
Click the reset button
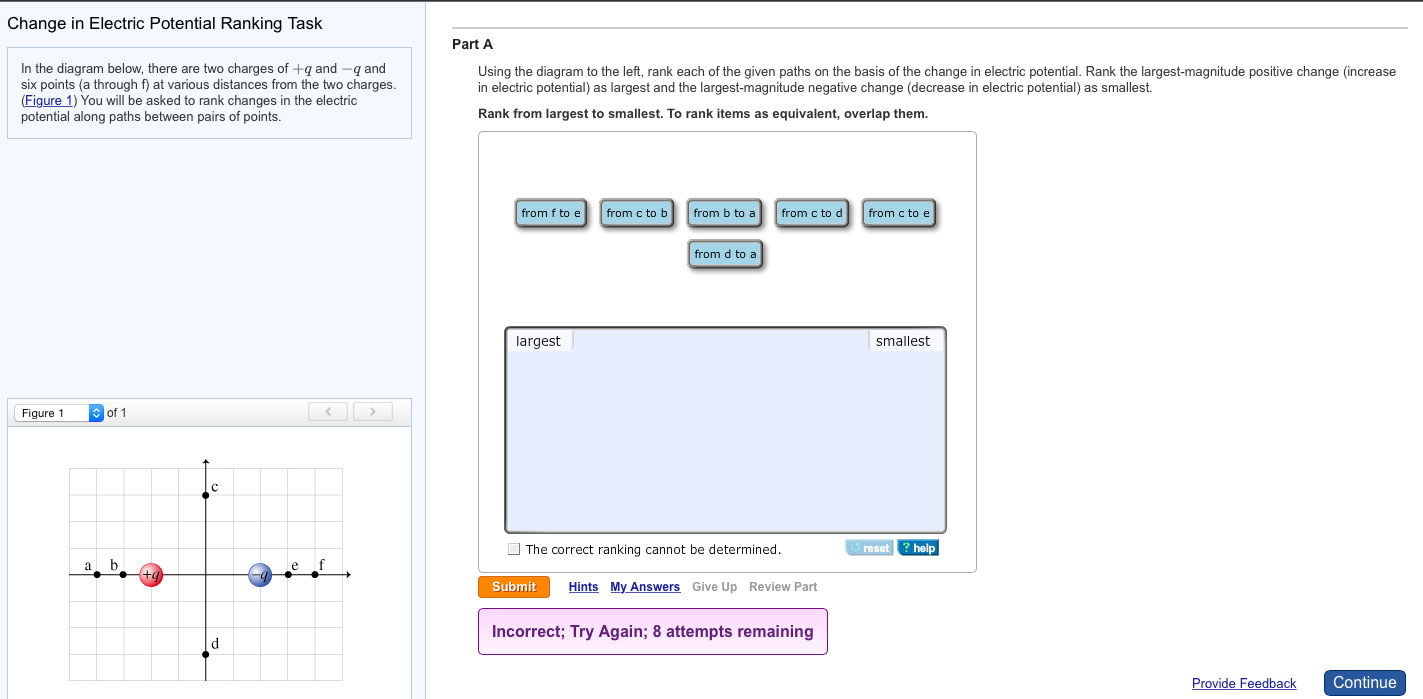(869, 548)
